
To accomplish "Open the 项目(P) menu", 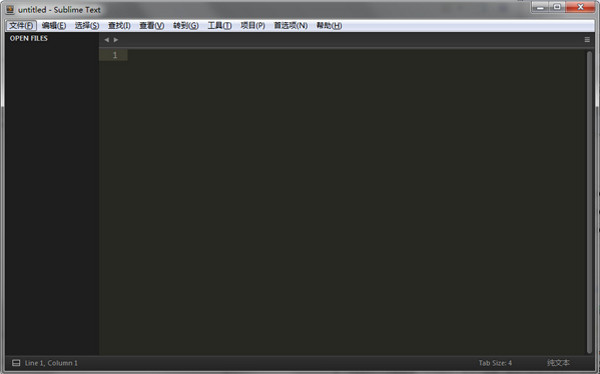I will pos(253,26).
